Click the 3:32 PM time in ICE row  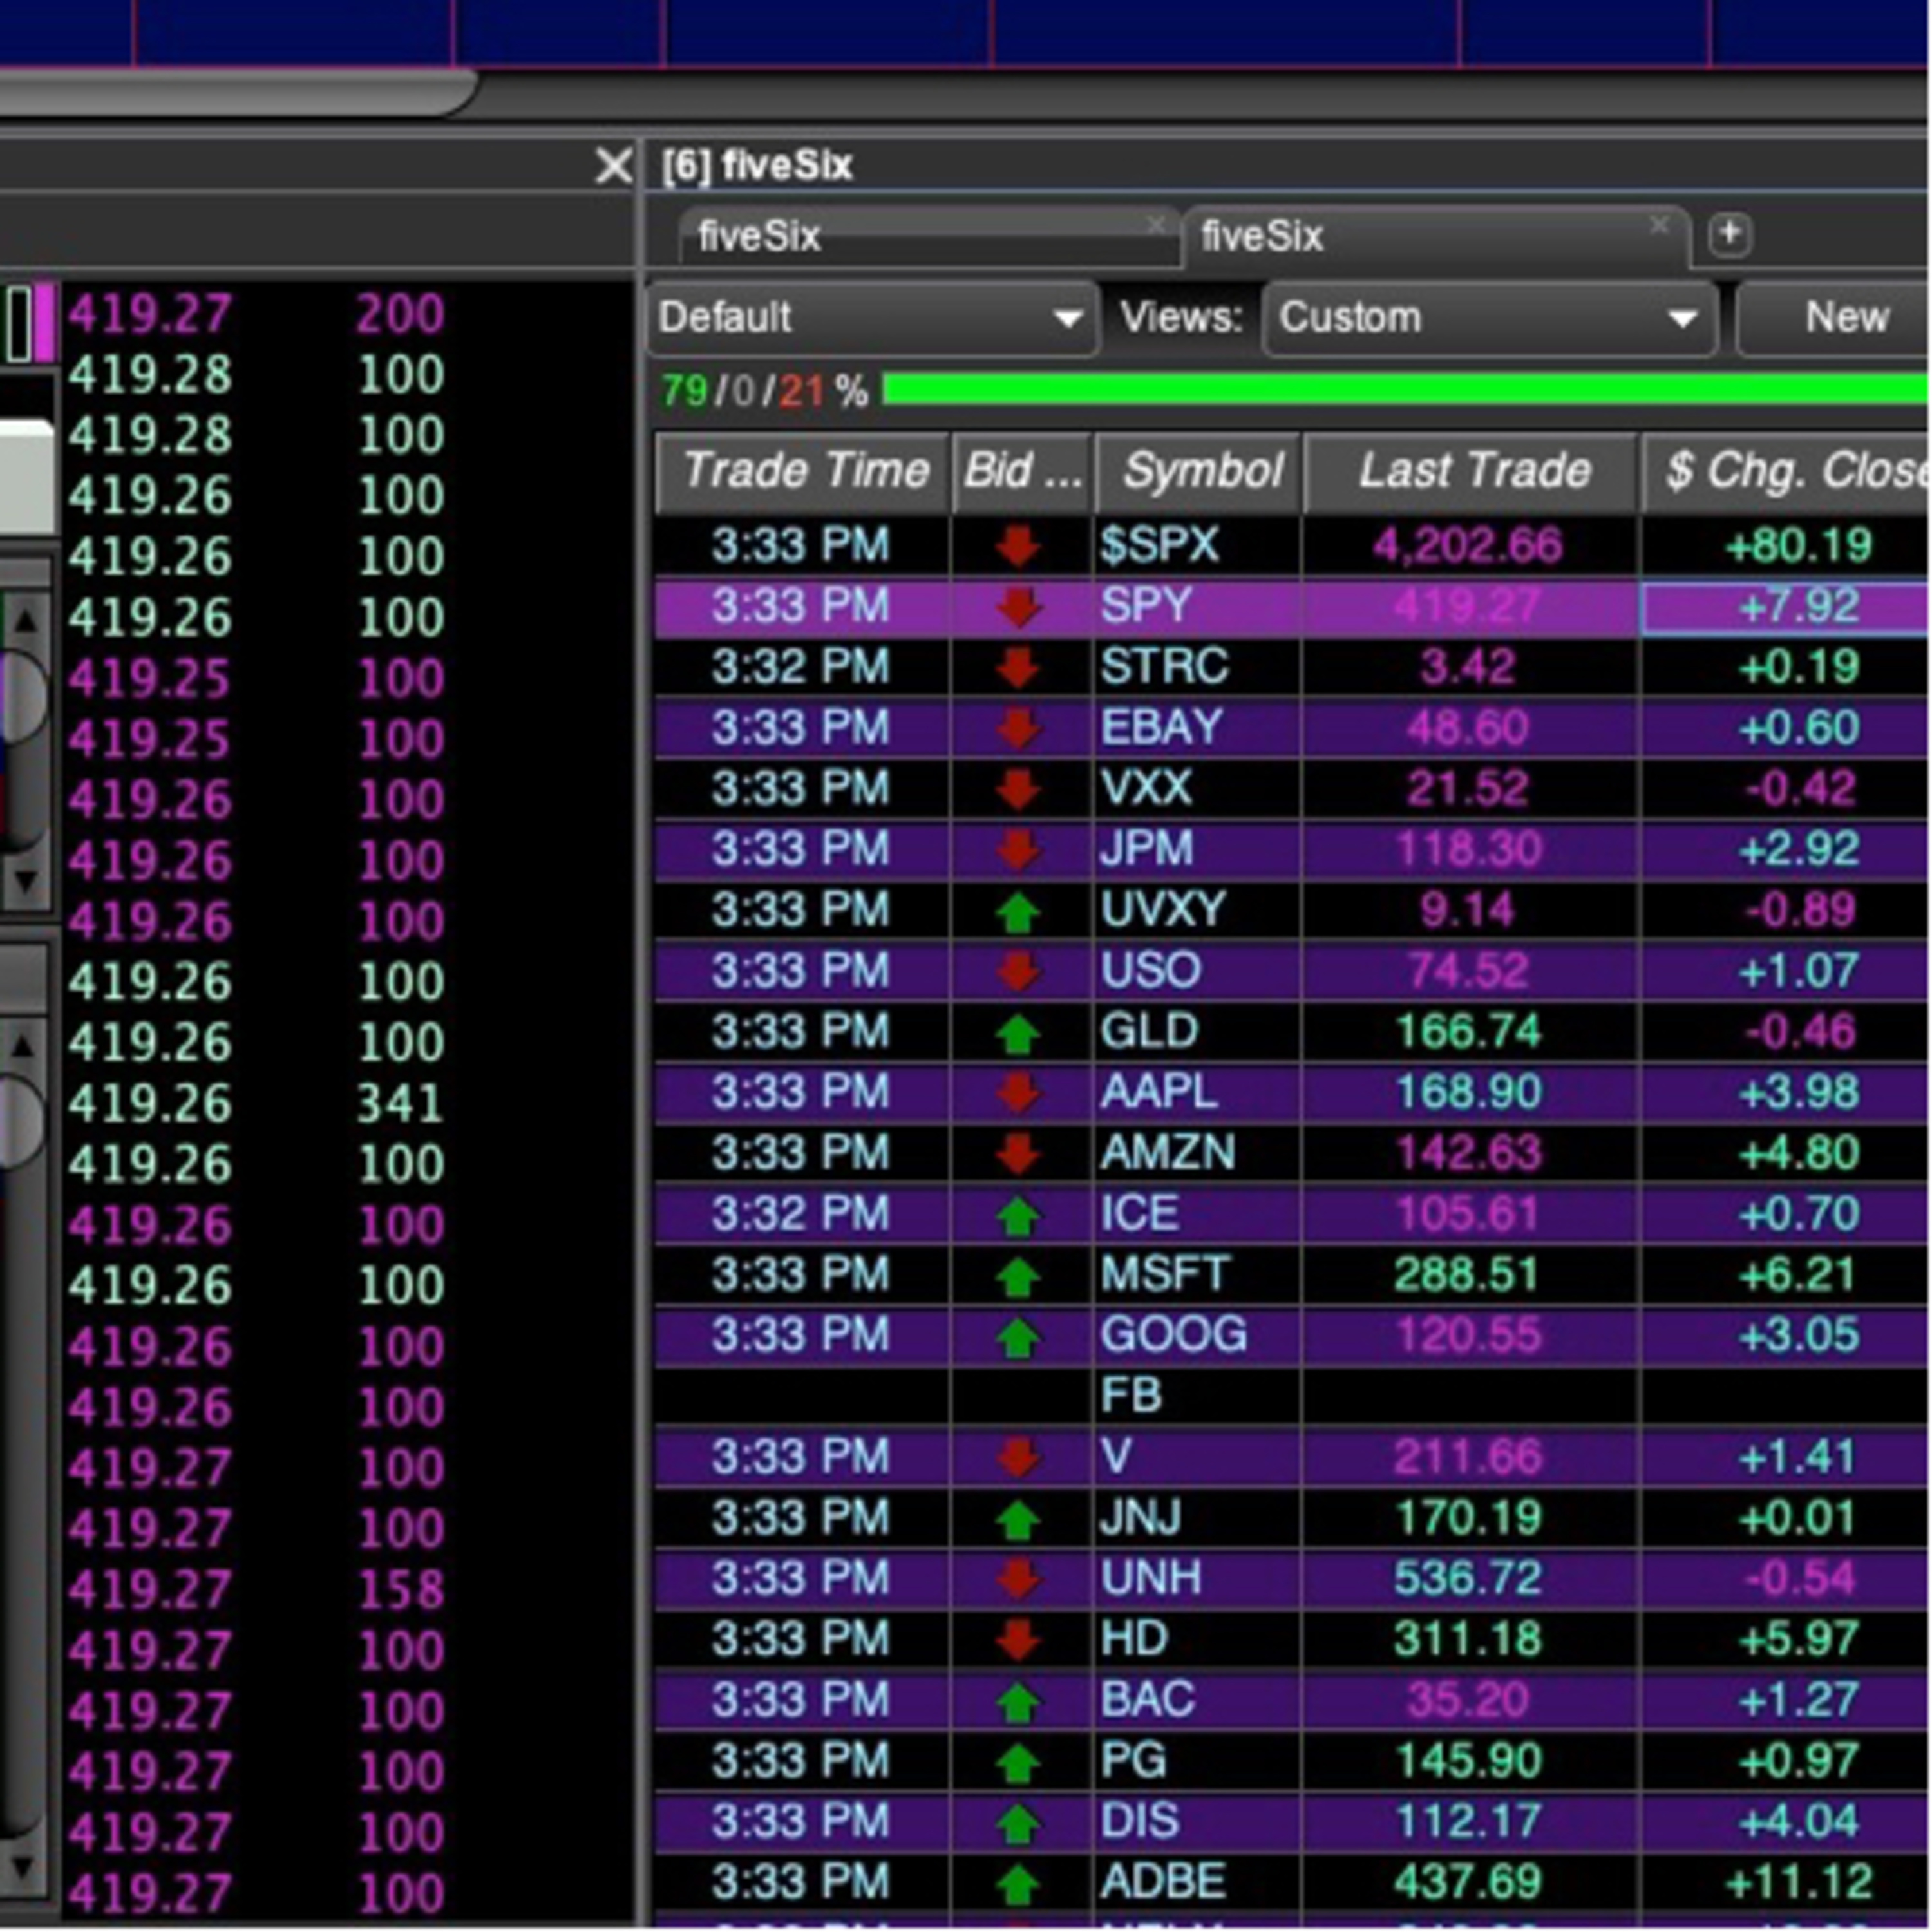(800, 1214)
